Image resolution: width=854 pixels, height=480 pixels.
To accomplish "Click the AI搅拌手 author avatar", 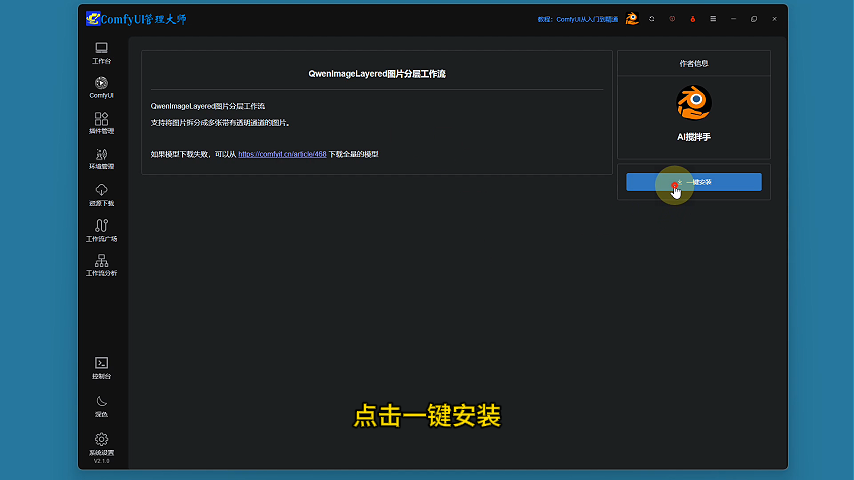I will coord(694,102).
